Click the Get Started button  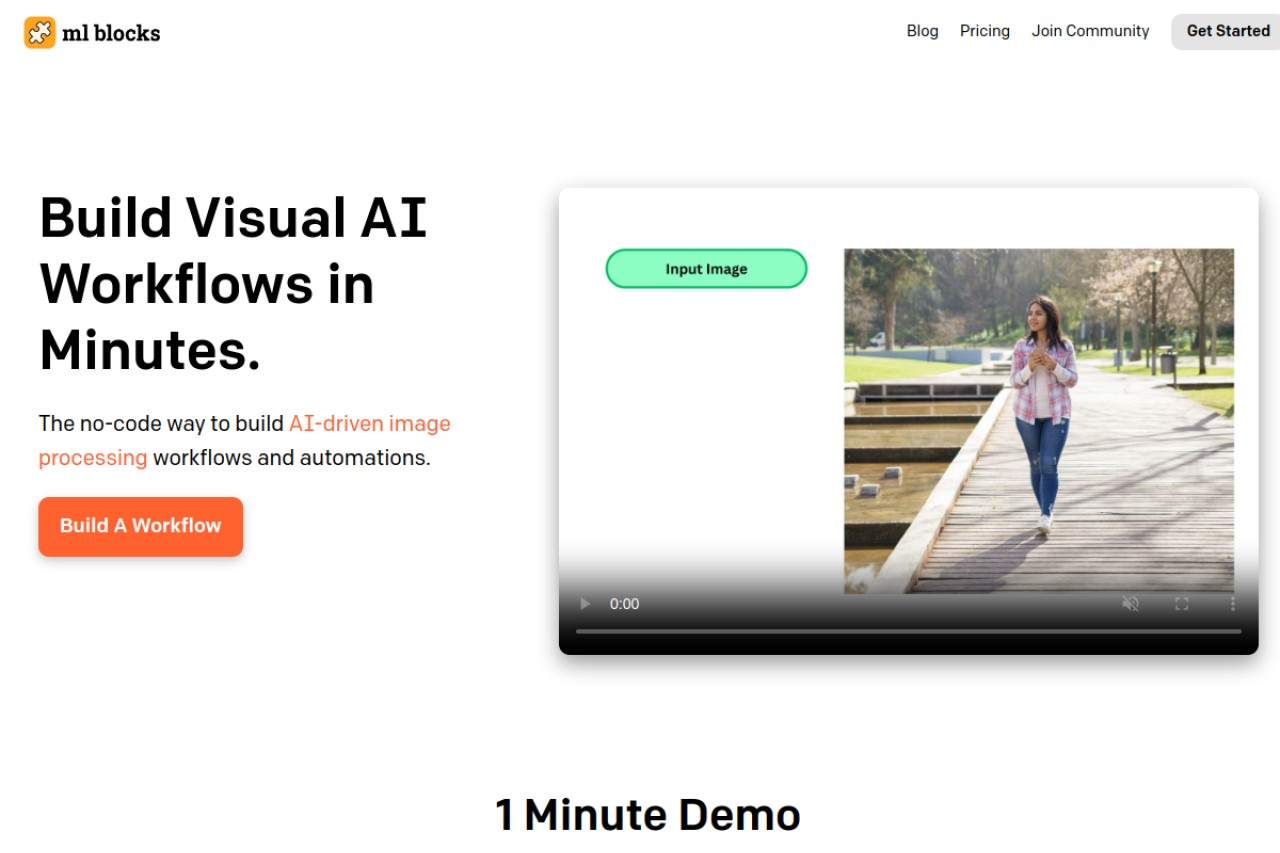tap(1227, 31)
